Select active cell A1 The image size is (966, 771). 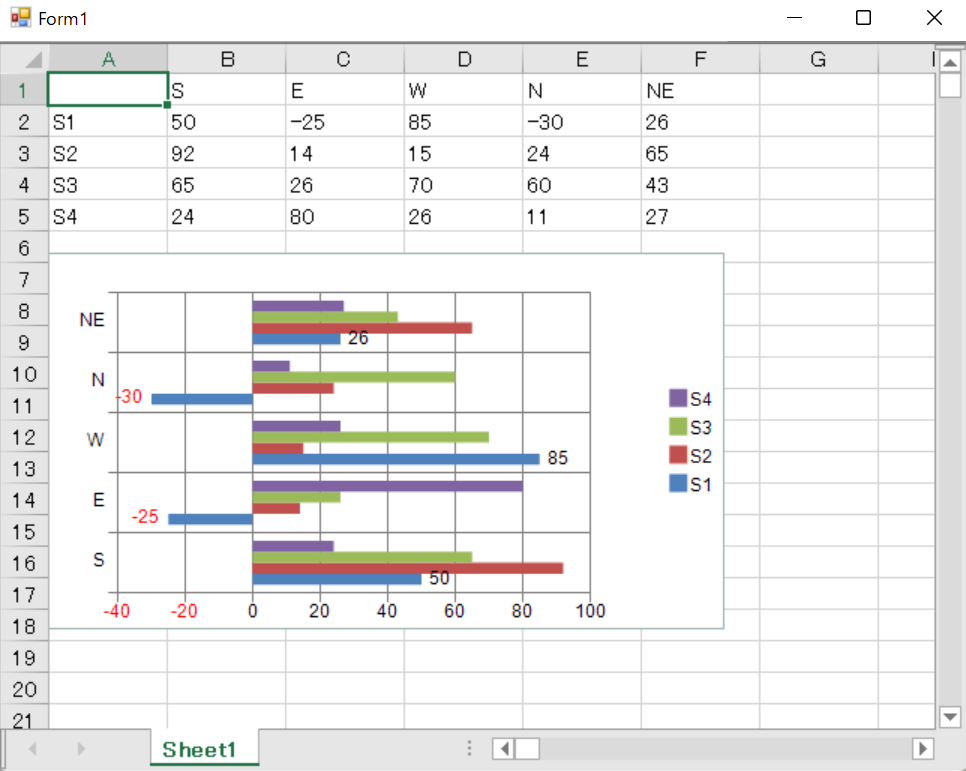point(108,90)
